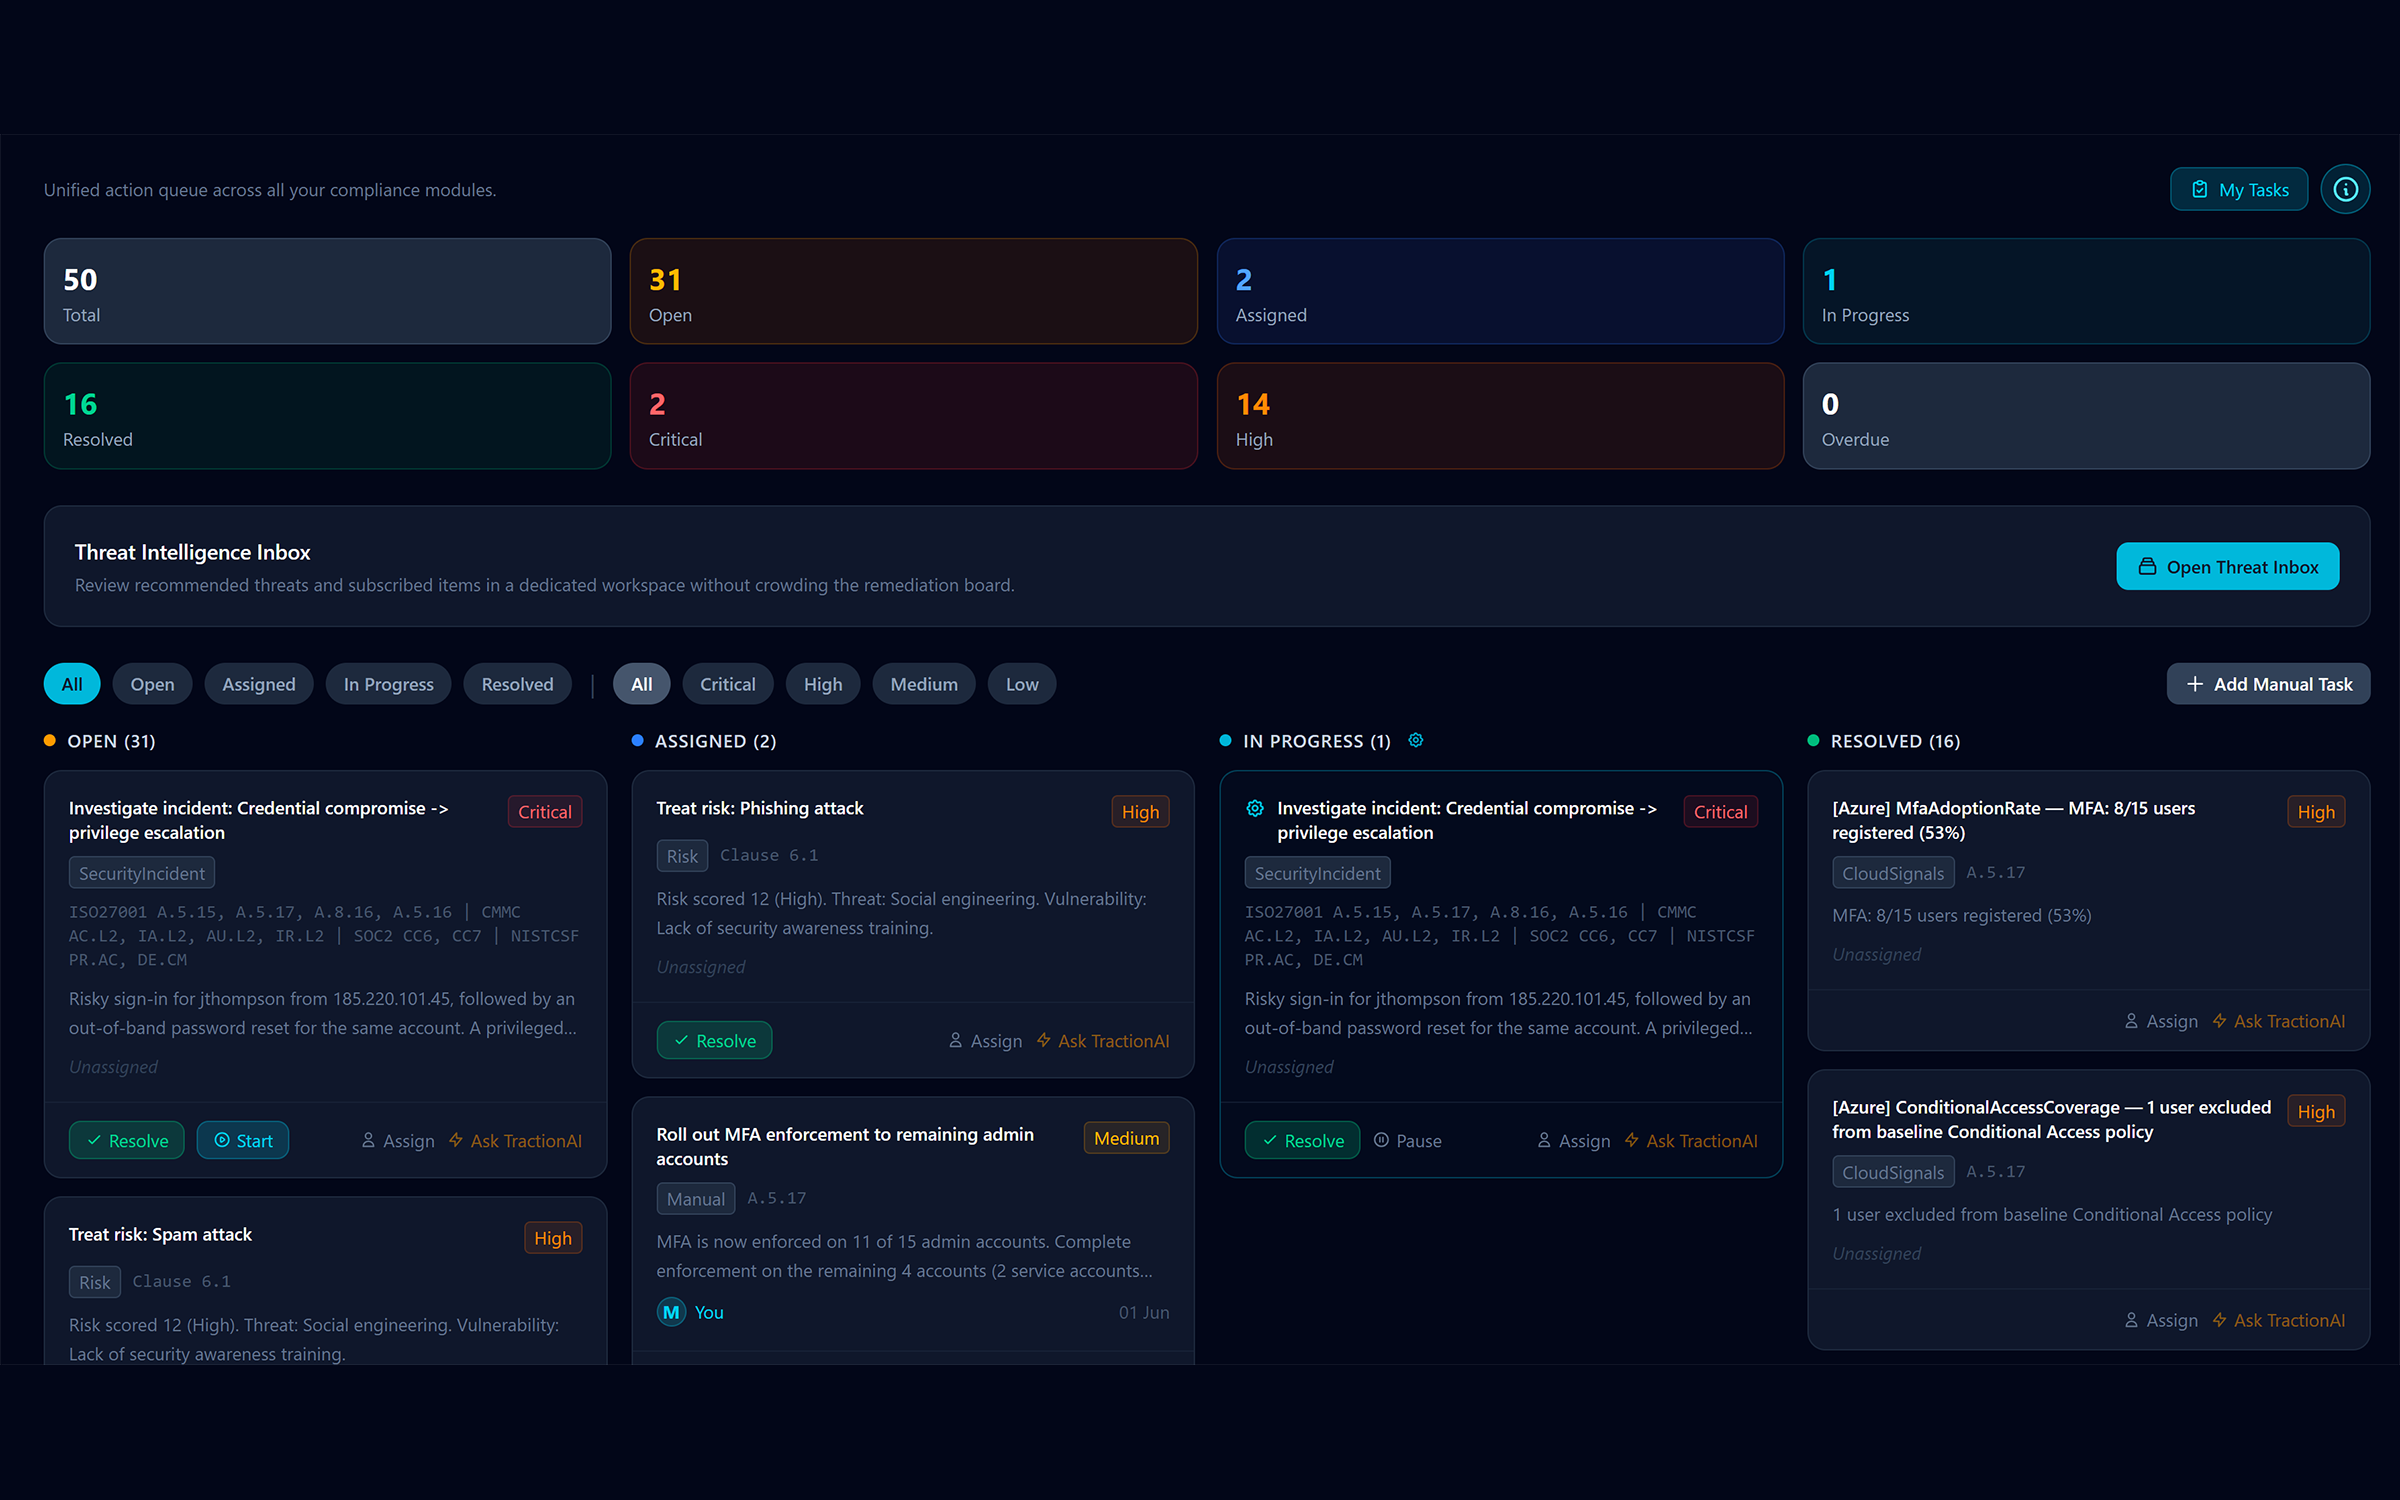Click the 16 Resolved stat card

click(x=327, y=416)
